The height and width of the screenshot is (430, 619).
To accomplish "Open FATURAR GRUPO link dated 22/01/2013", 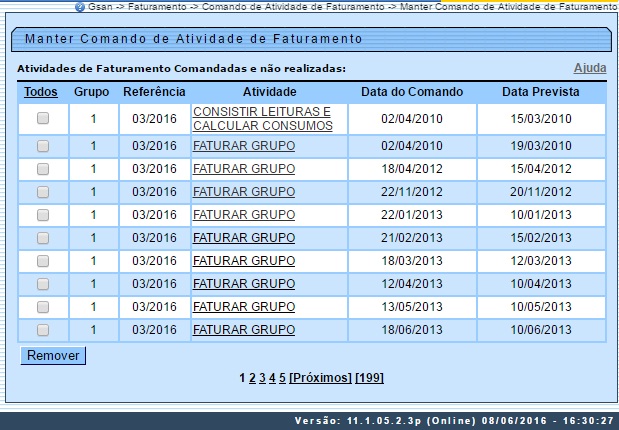I will 244,214.
